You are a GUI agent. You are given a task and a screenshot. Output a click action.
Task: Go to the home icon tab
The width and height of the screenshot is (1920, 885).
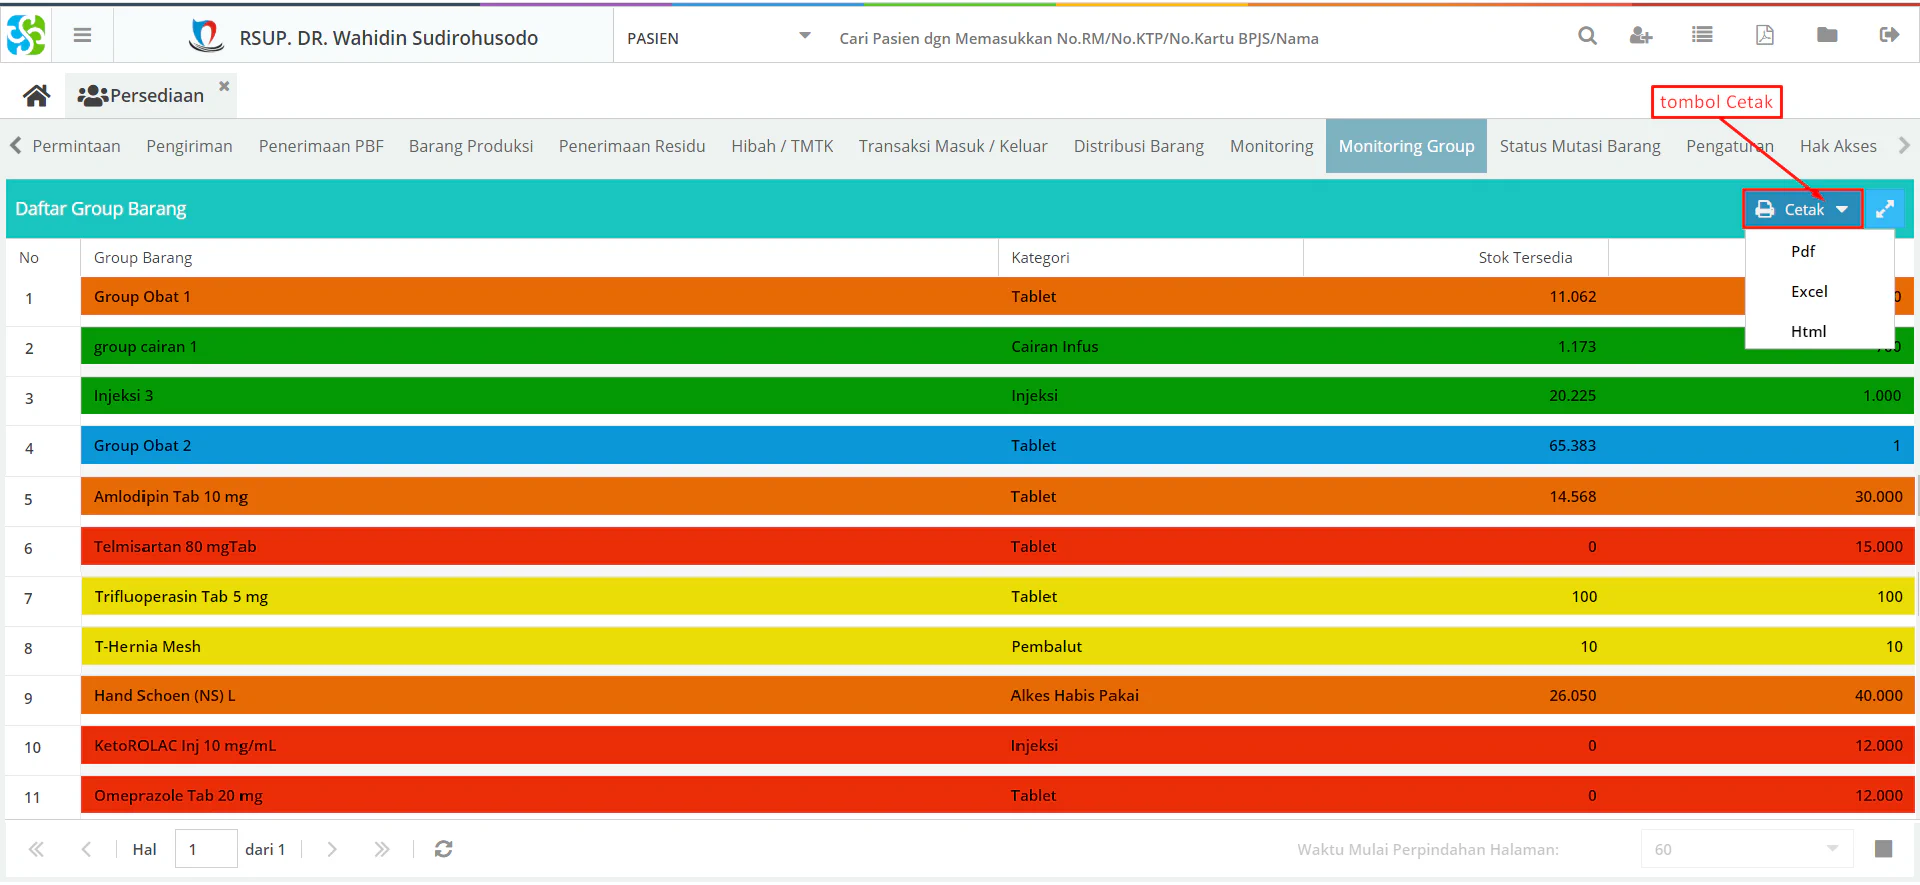(37, 96)
